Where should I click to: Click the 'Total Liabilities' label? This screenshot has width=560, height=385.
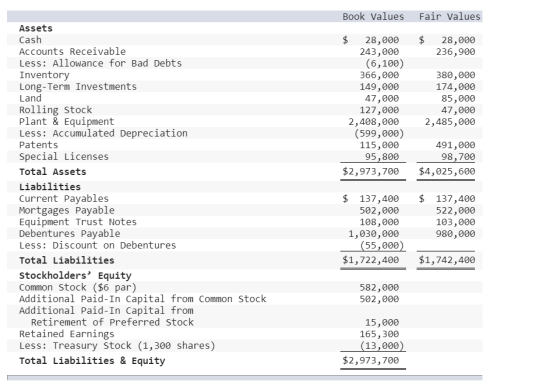click(x=67, y=260)
